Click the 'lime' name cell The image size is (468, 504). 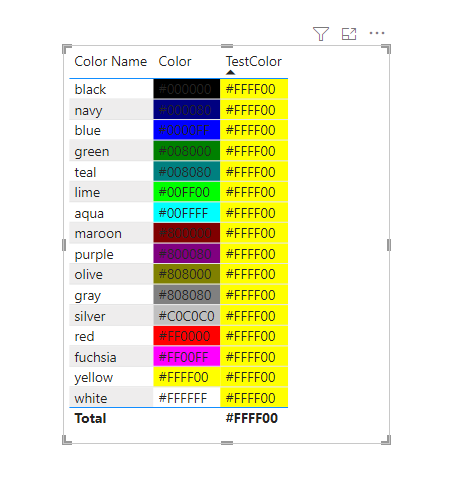(111, 192)
